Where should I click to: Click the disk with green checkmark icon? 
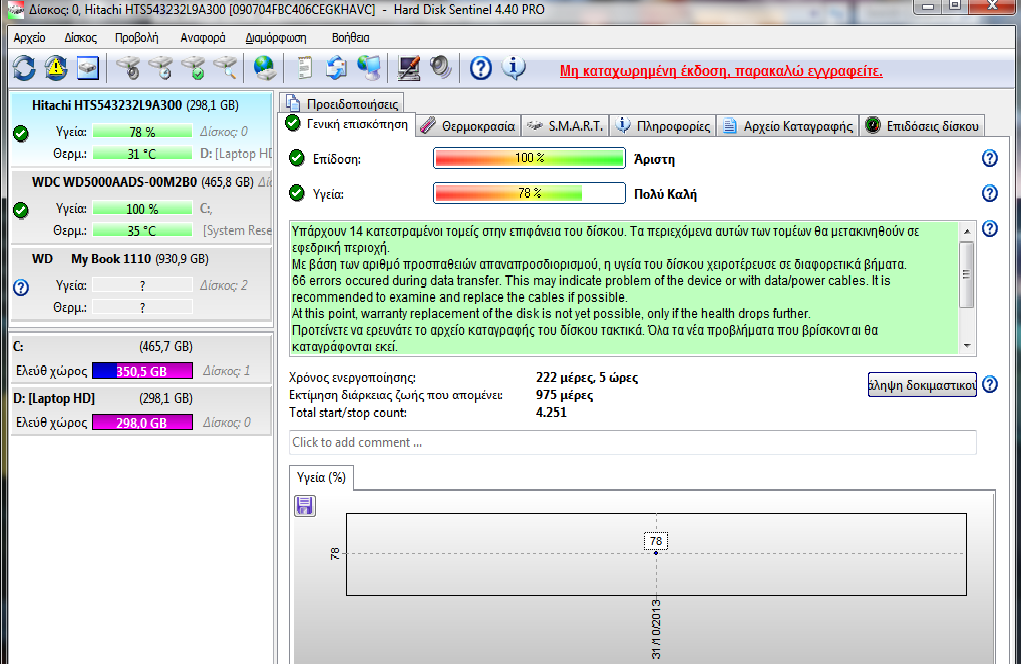tap(193, 68)
